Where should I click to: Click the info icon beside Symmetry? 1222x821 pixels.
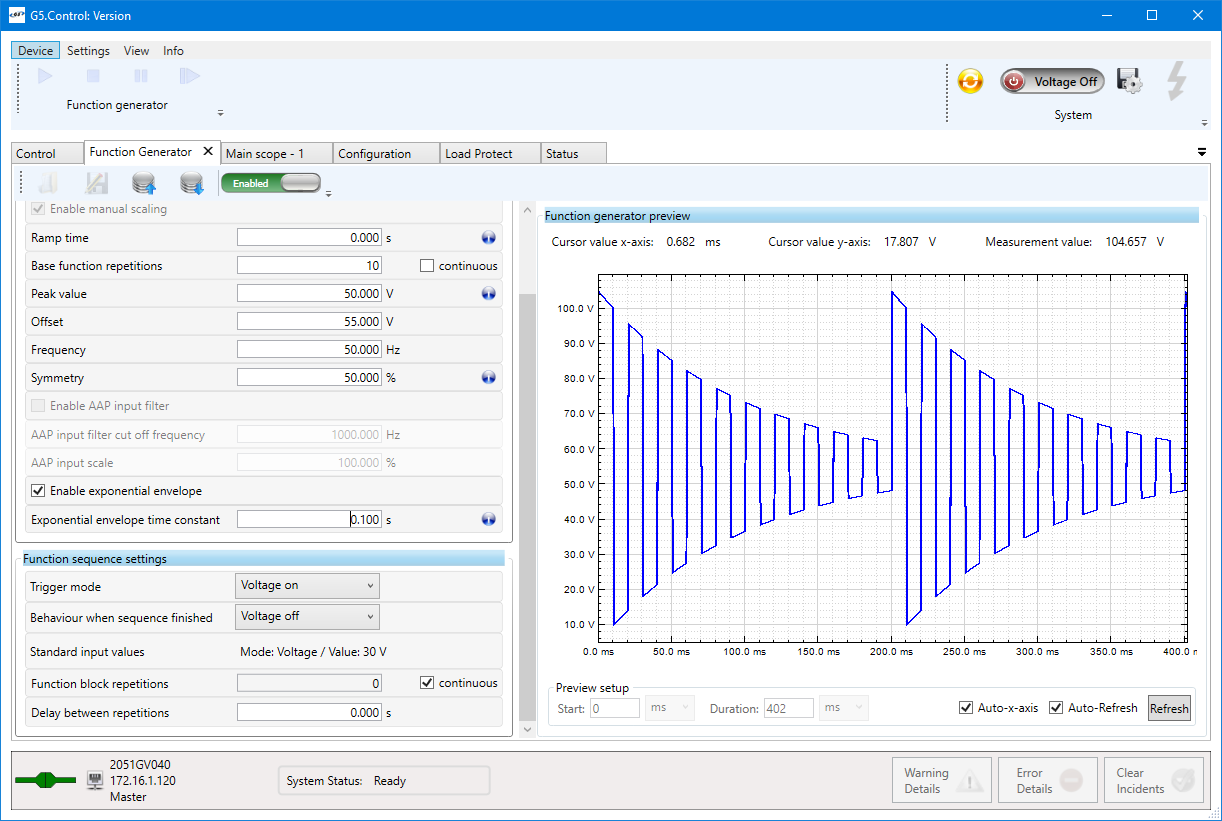click(488, 378)
